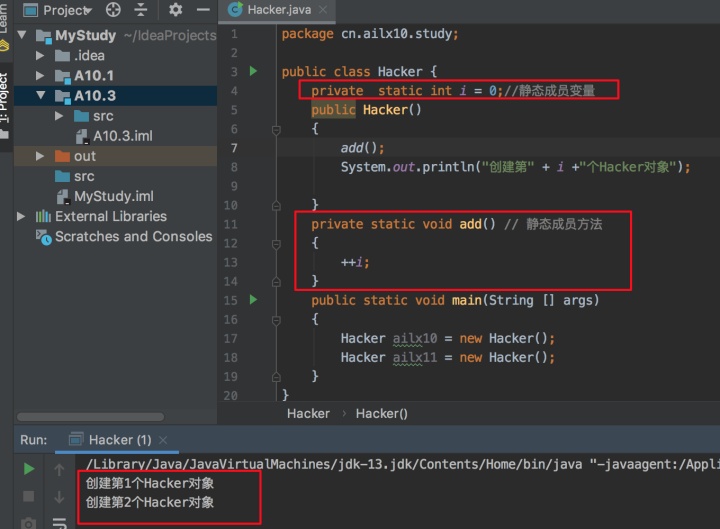
Task: Expand the .idea folder
Action: (40, 56)
